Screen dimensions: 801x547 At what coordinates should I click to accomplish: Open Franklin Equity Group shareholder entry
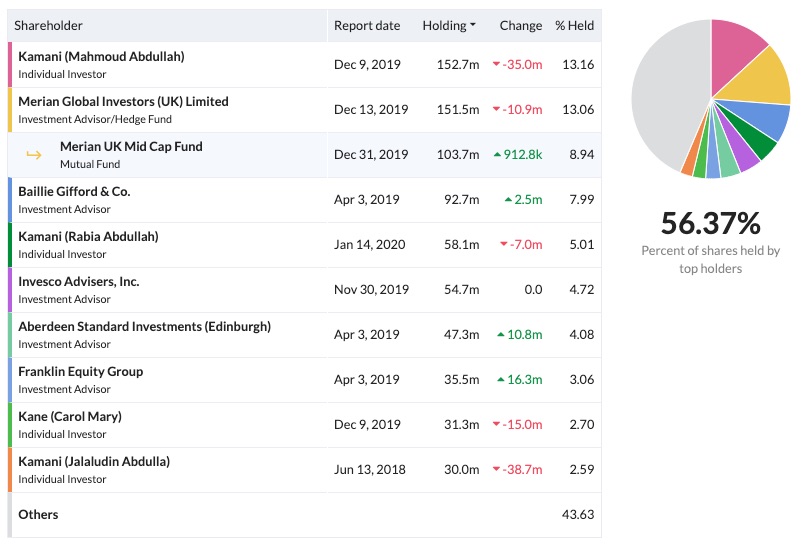[x=81, y=371]
